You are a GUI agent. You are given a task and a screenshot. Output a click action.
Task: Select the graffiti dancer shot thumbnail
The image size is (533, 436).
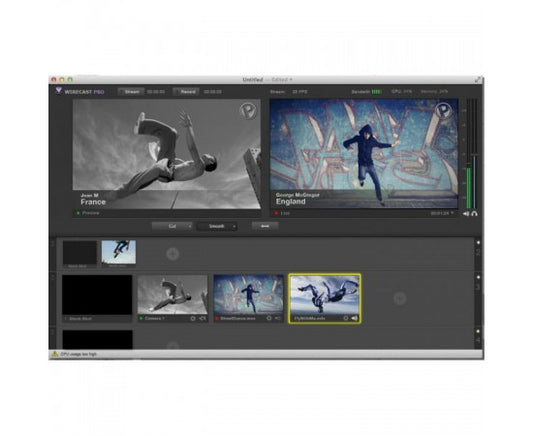coord(248,295)
